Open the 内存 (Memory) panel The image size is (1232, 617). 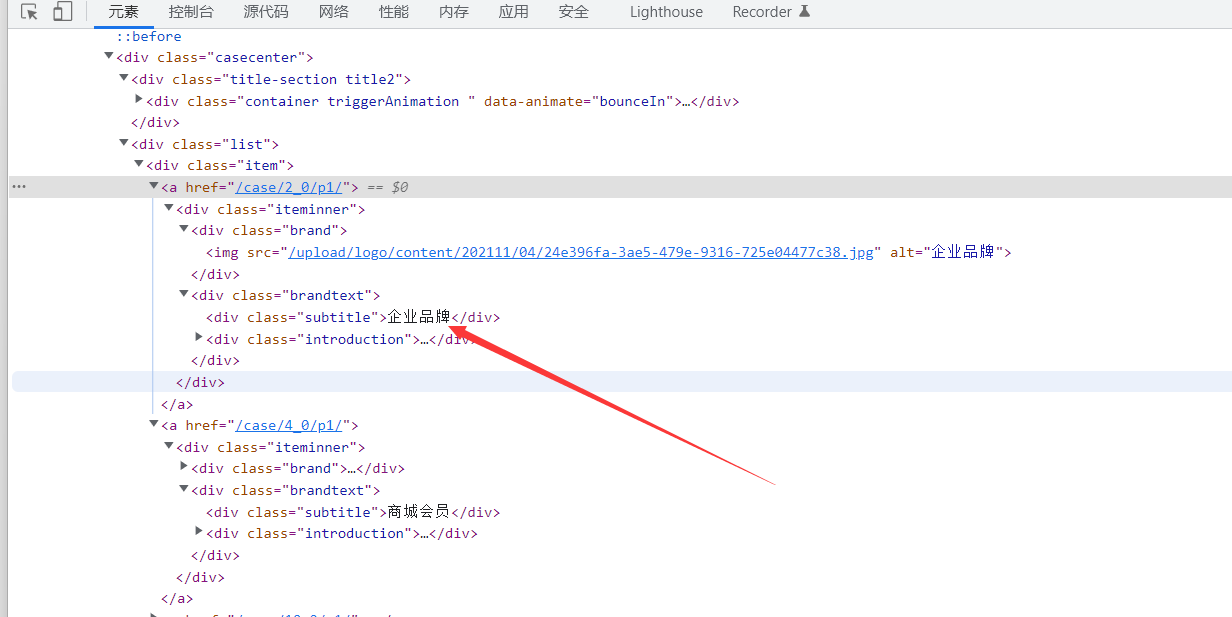(x=453, y=12)
